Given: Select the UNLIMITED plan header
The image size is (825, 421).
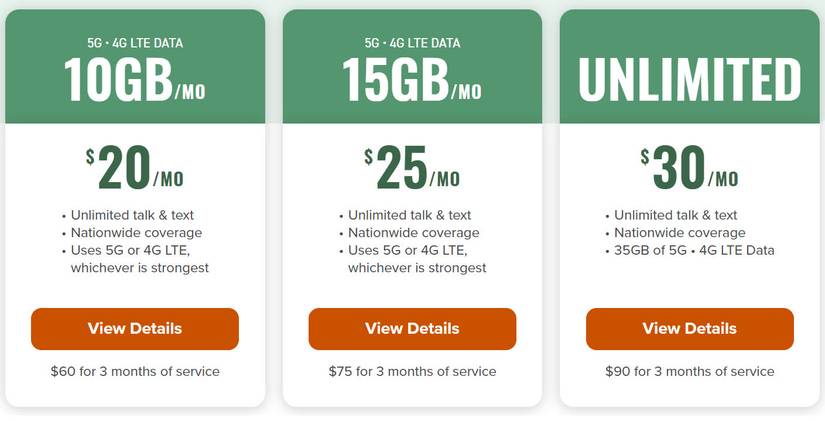Looking at the screenshot, I should click(x=689, y=80).
